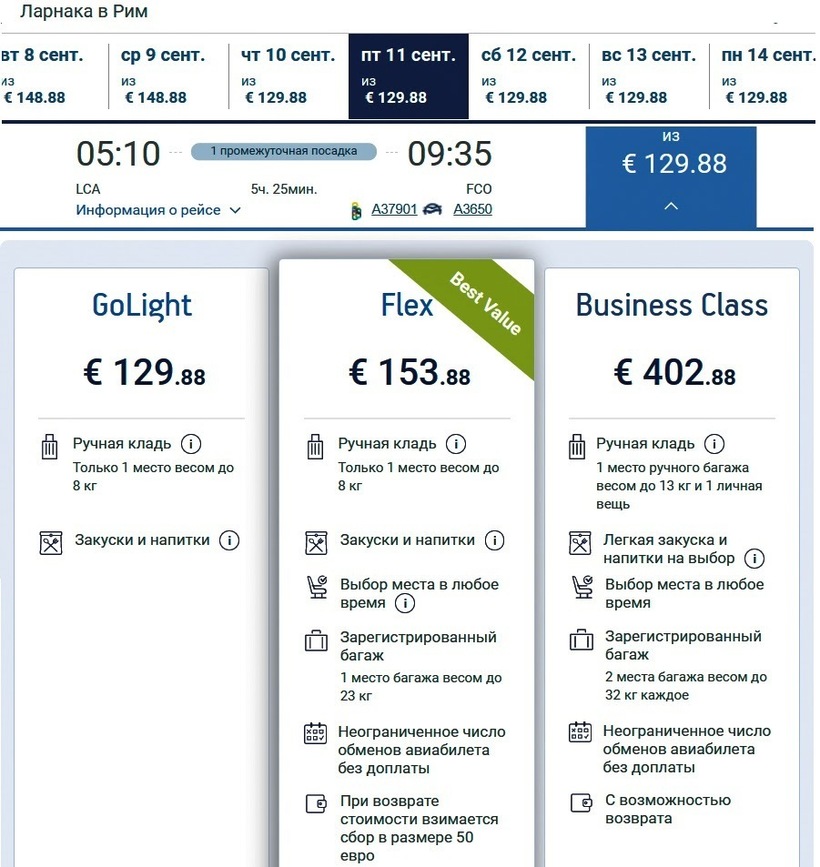Click Flex unlimited exchanges calendar icon

316,733
